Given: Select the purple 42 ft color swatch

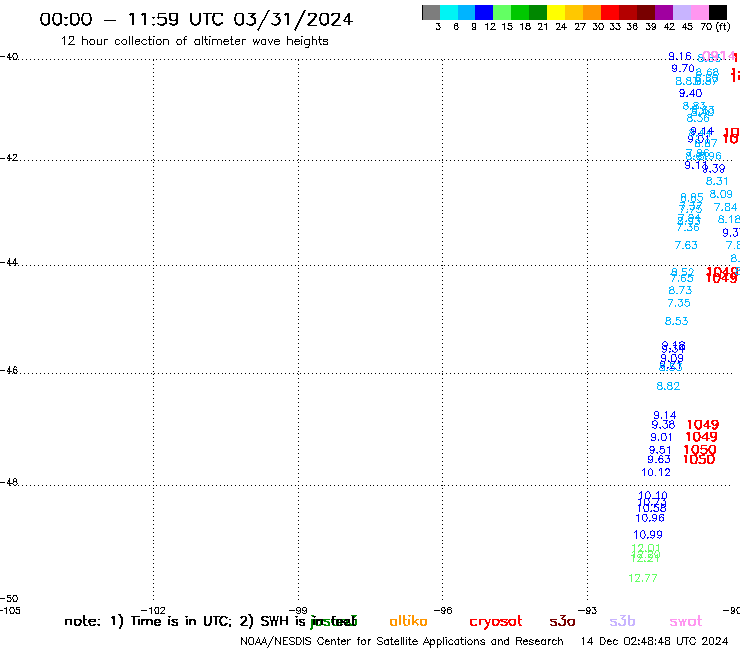Looking at the screenshot, I should point(664,12).
